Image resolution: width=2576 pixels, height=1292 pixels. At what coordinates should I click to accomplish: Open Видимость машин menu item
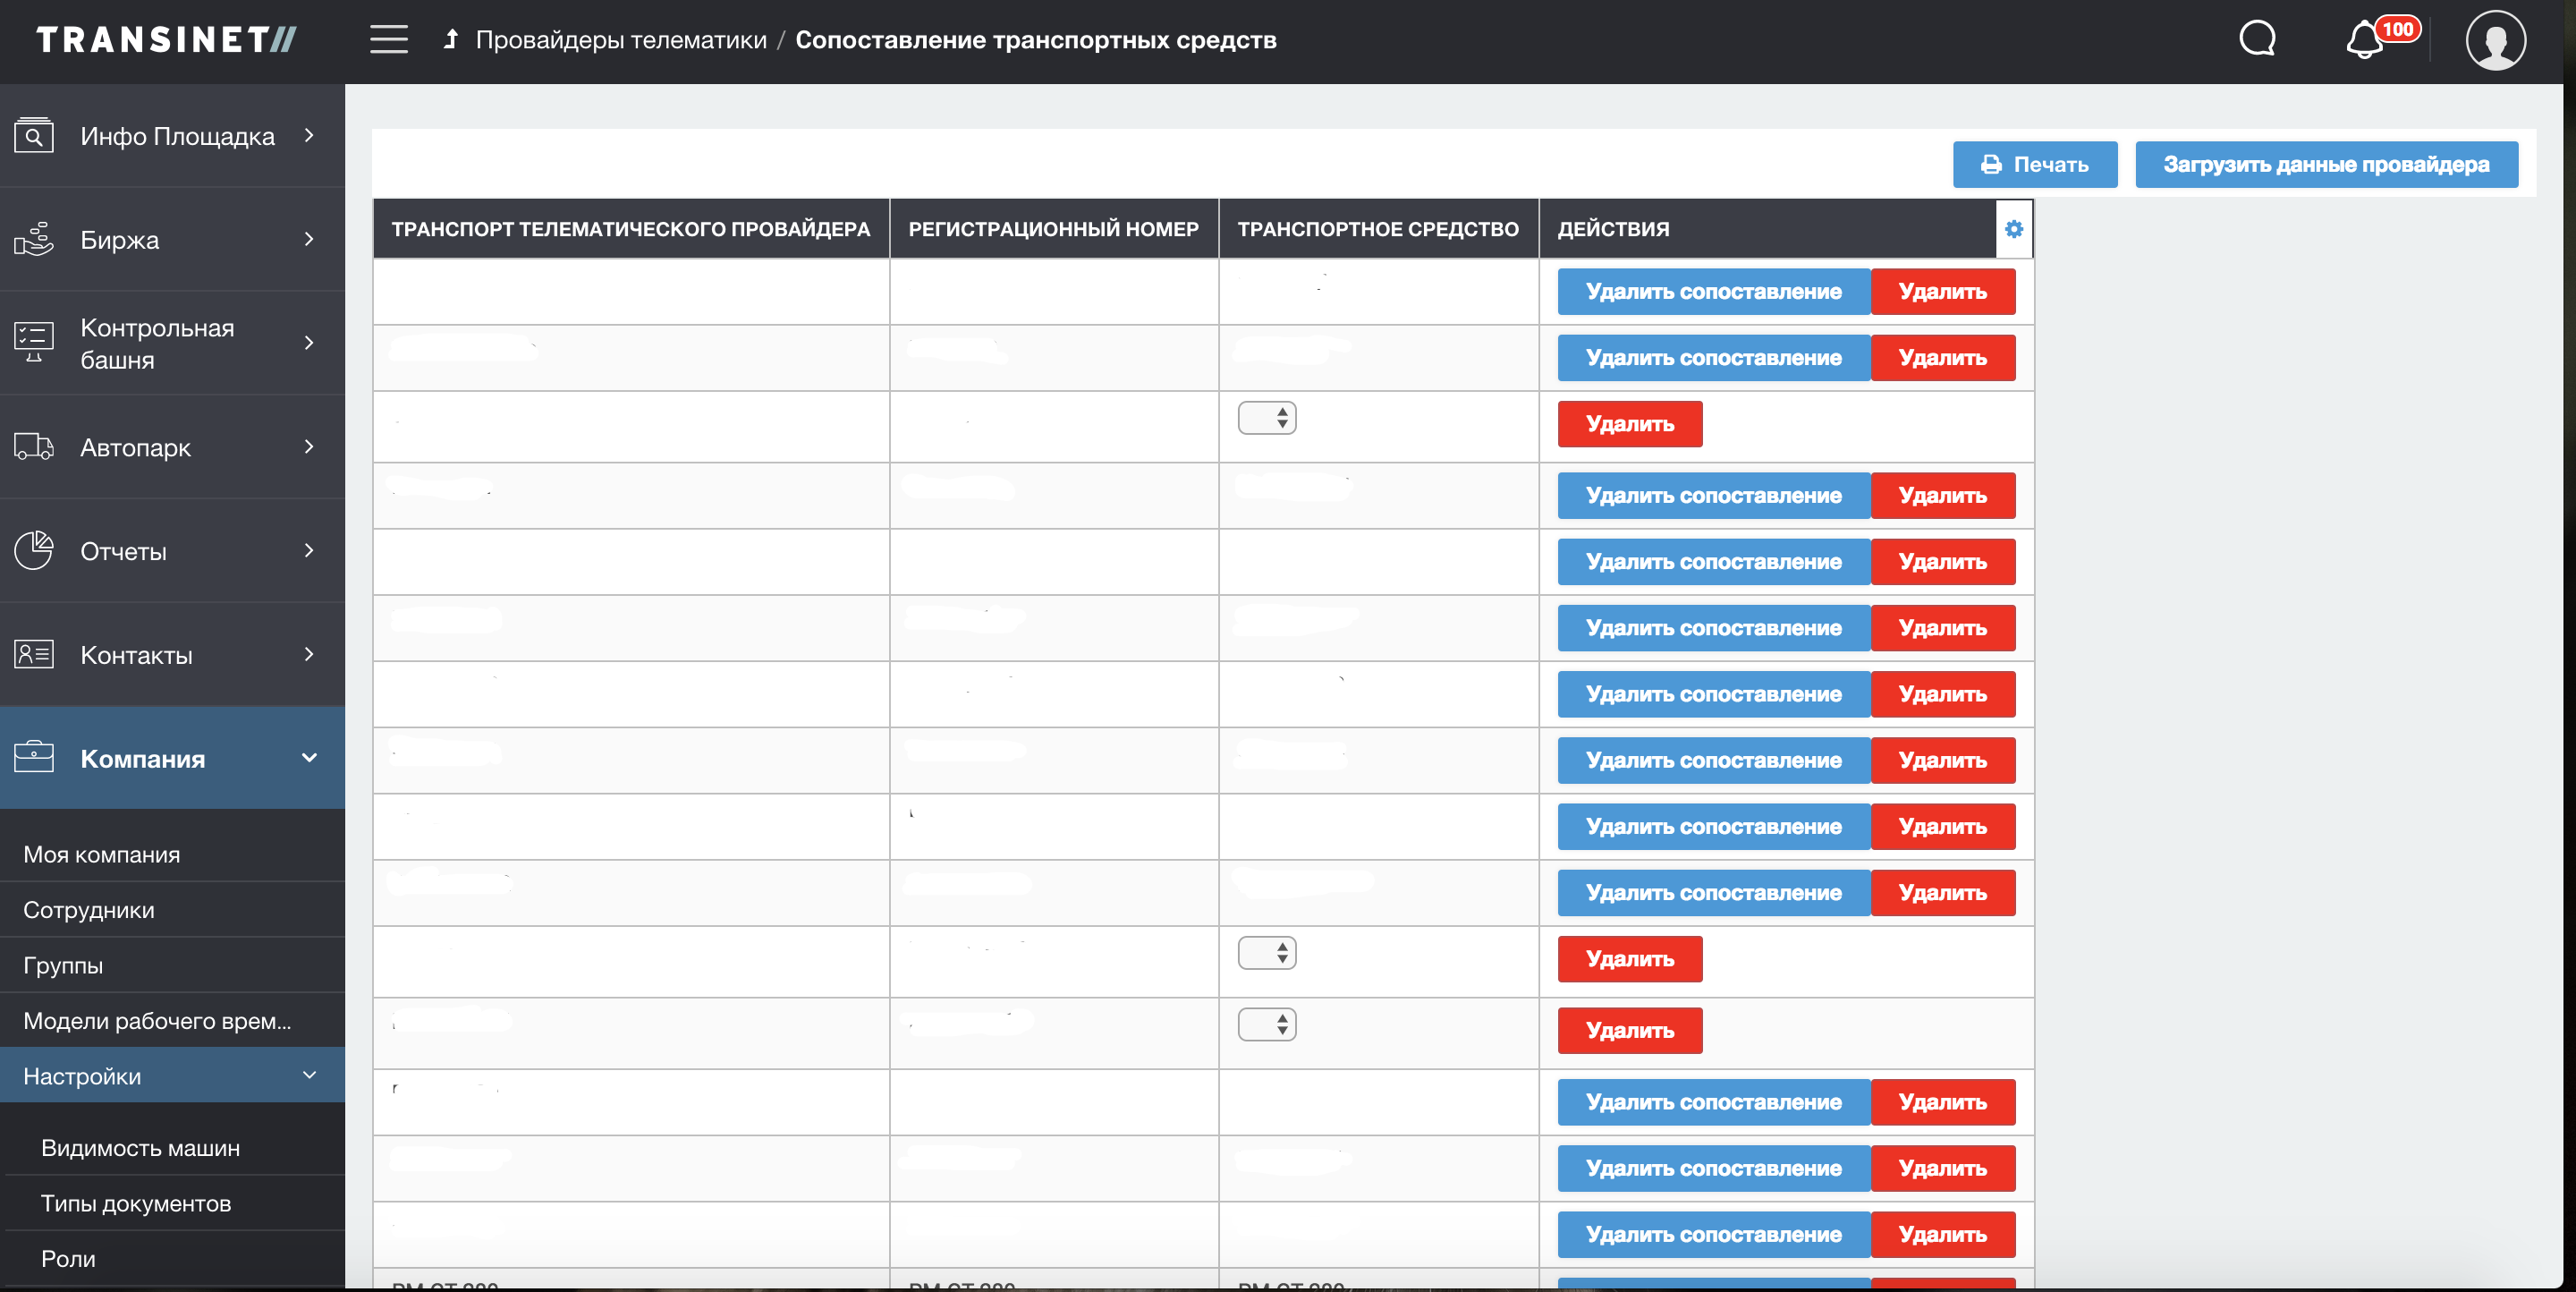tap(140, 1148)
